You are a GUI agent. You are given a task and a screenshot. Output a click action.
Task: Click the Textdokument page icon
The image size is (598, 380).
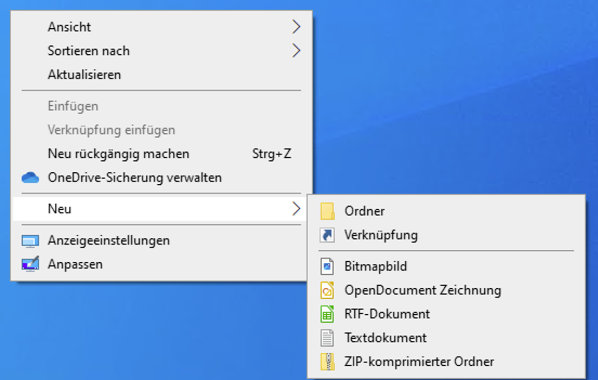click(327, 338)
